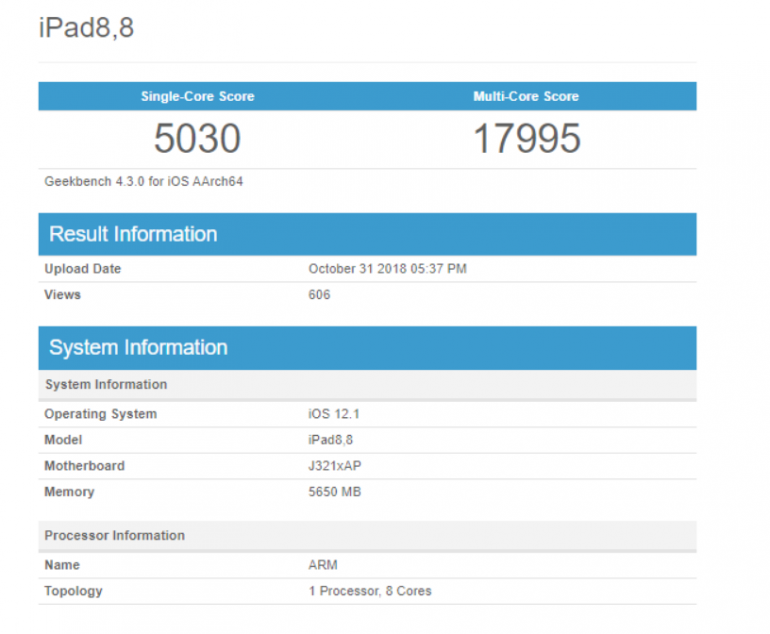Click the Multi-Core Score column header
Image resolution: width=770 pixels, height=634 pixels.
526,97
